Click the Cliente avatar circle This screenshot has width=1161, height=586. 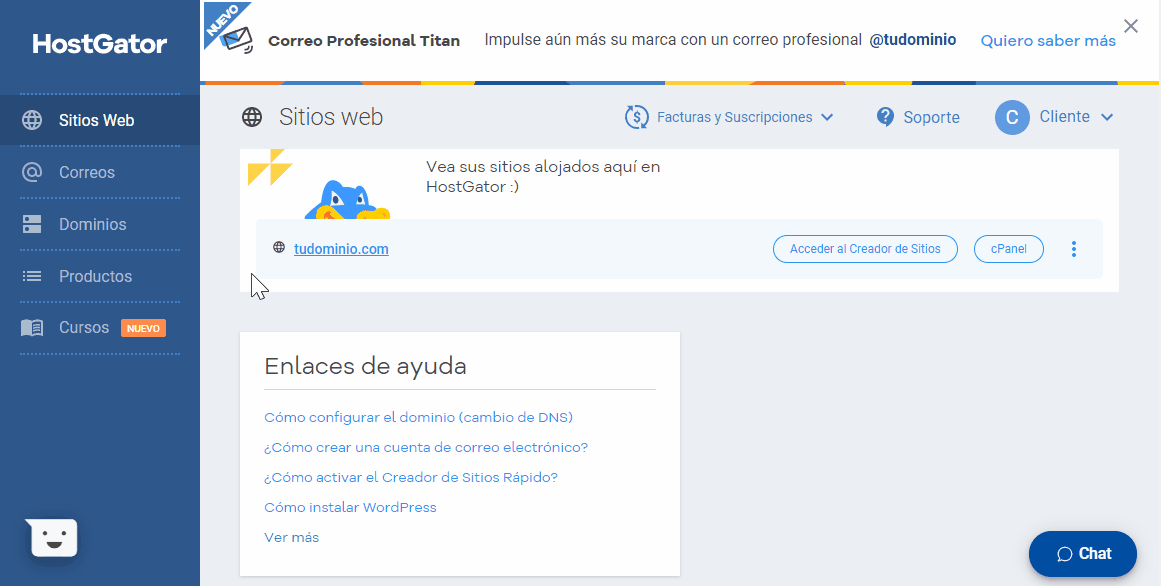click(1012, 117)
